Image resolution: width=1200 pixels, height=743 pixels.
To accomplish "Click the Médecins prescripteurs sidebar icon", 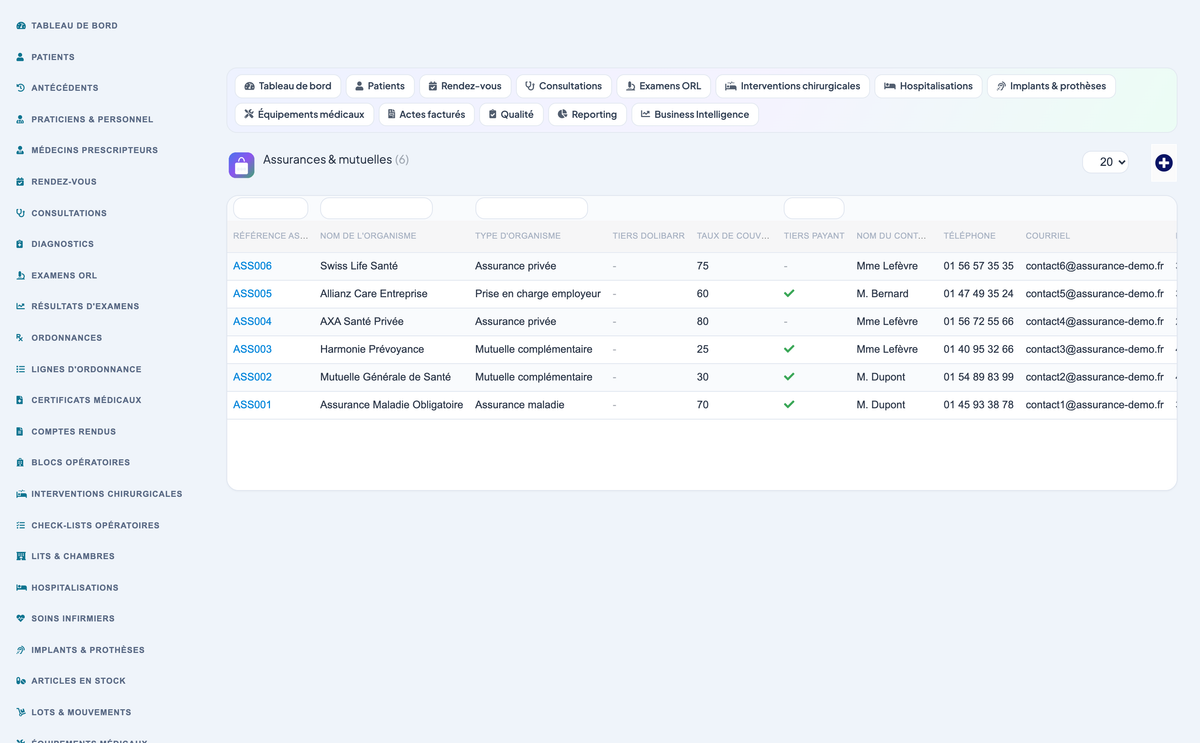I will 21,150.
